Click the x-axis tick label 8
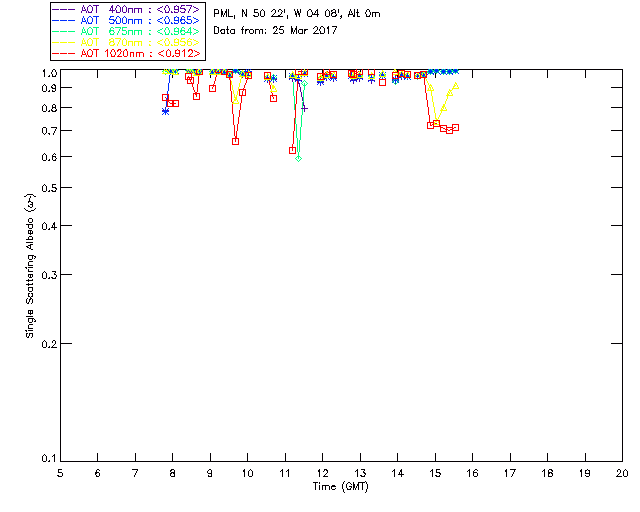This screenshot has width=640, height=512. click(x=172, y=473)
